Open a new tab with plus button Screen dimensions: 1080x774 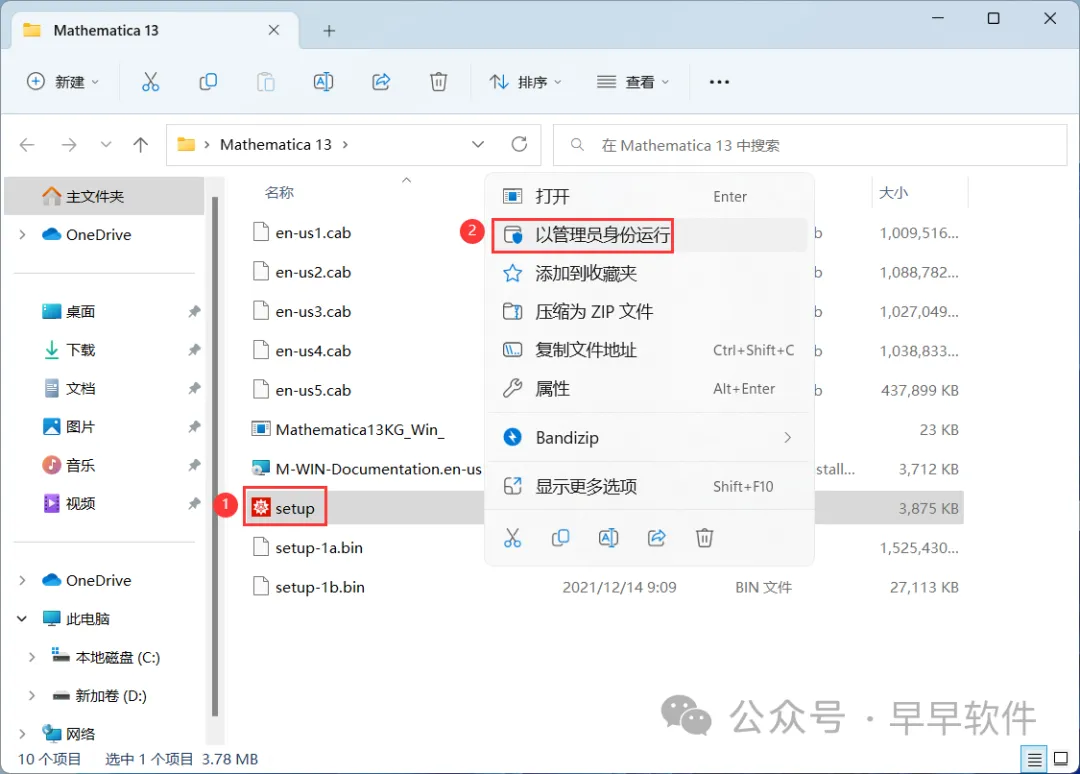pyautogui.click(x=329, y=31)
